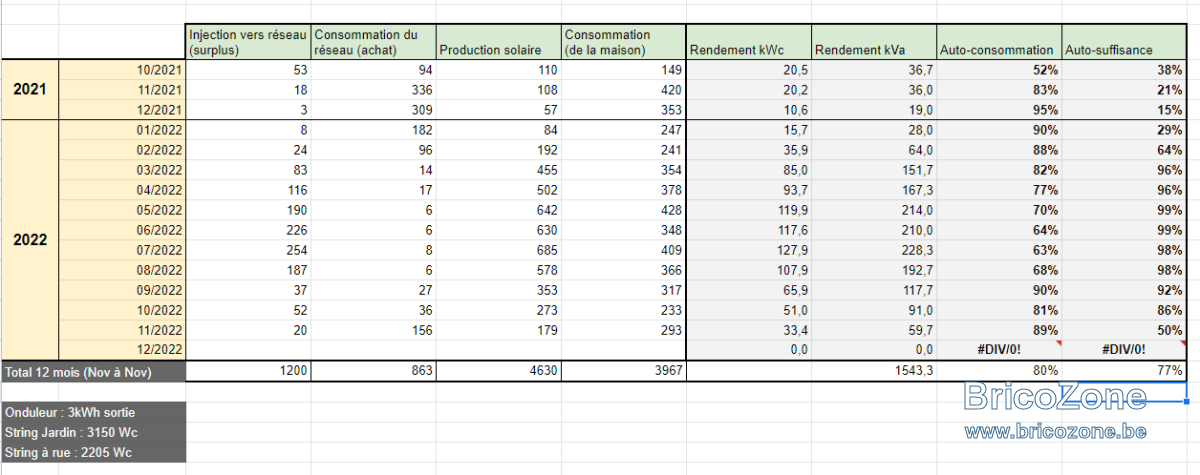Click the merged 2022 year cell
The width and height of the screenshot is (1200, 475).
coord(30,240)
